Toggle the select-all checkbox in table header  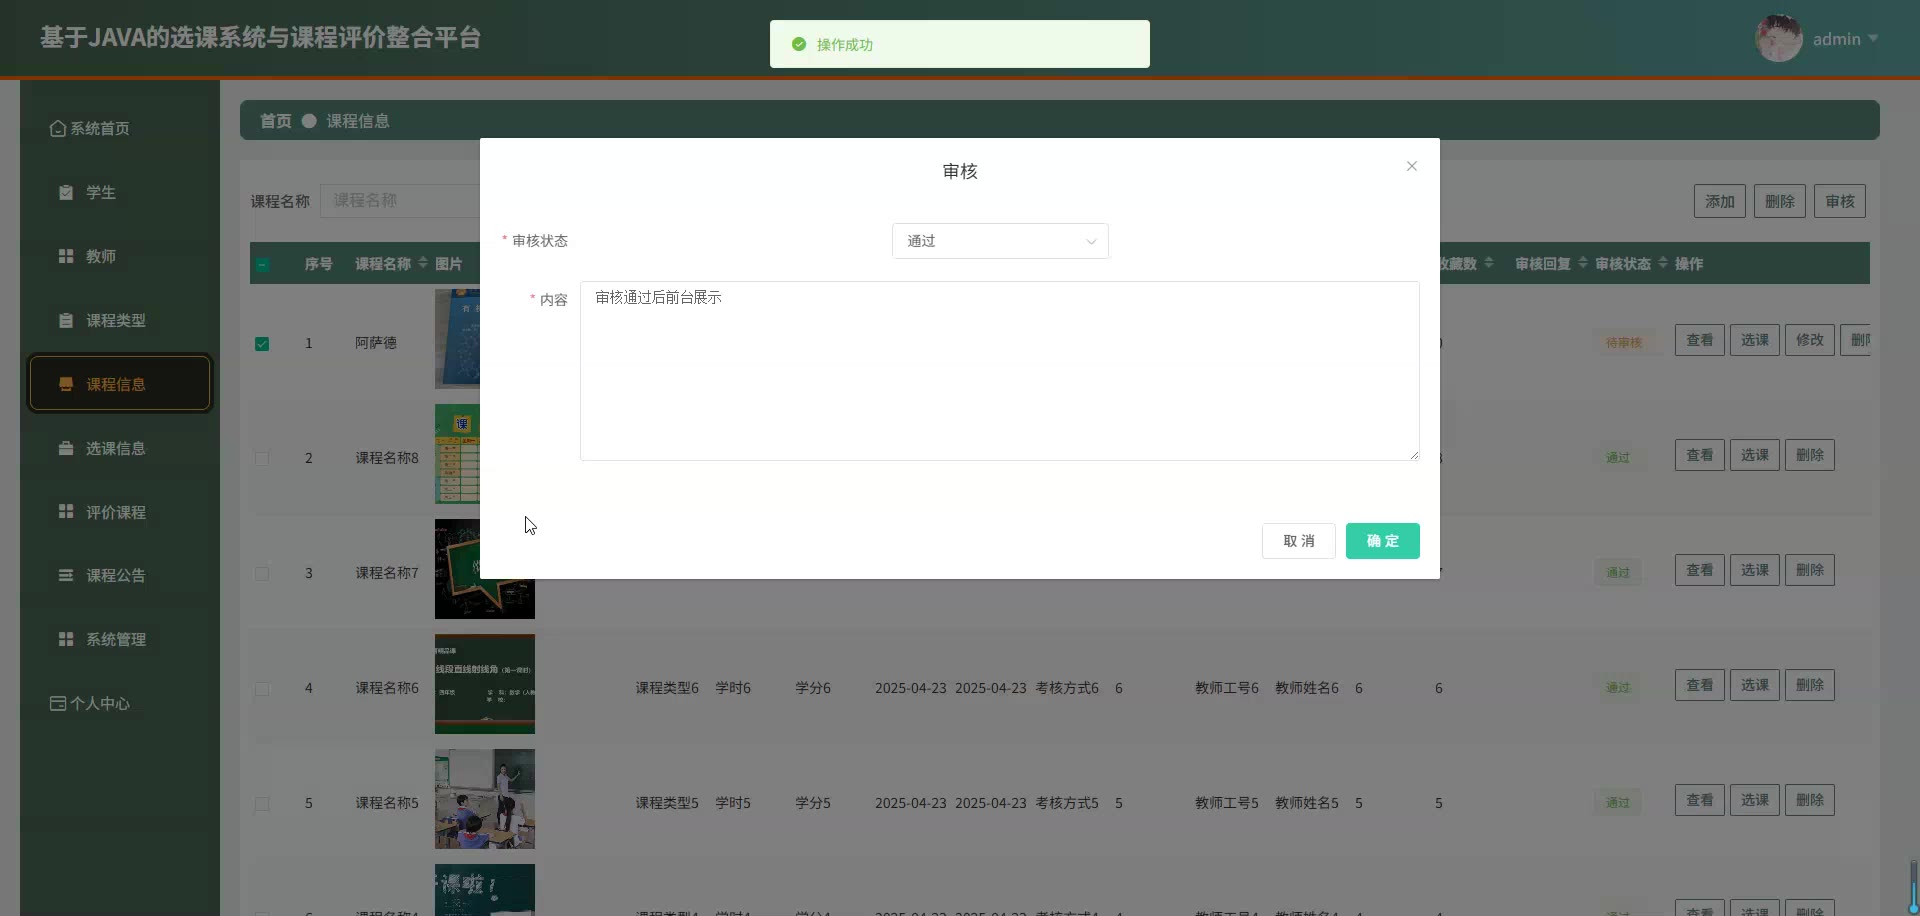point(262,264)
